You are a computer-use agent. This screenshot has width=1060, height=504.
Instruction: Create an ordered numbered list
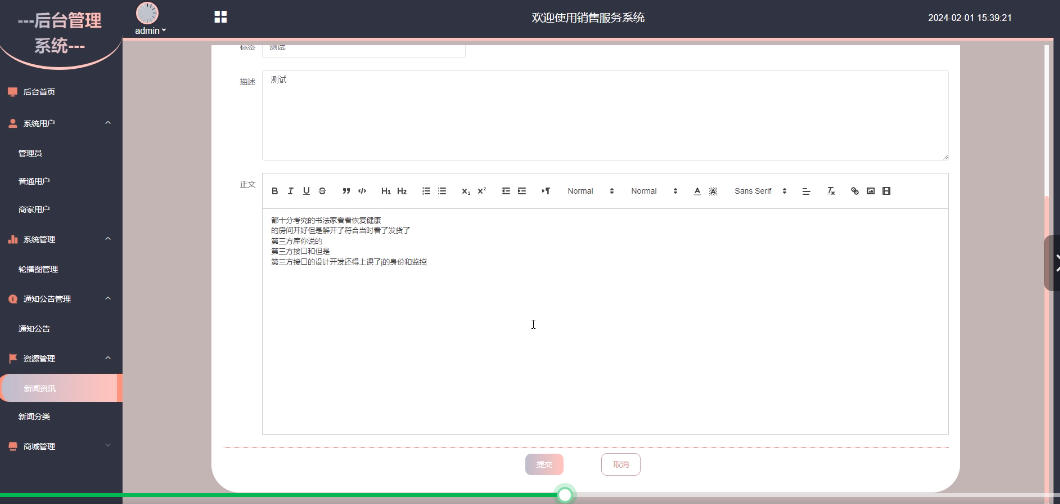[x=426, y=191]
